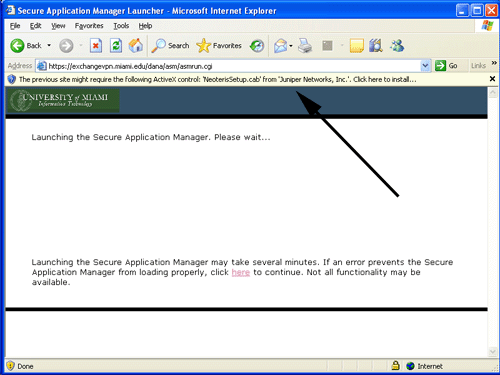Open the Messenger people icon
Screen dimensions: 500x375
click(x=397, y=46)
